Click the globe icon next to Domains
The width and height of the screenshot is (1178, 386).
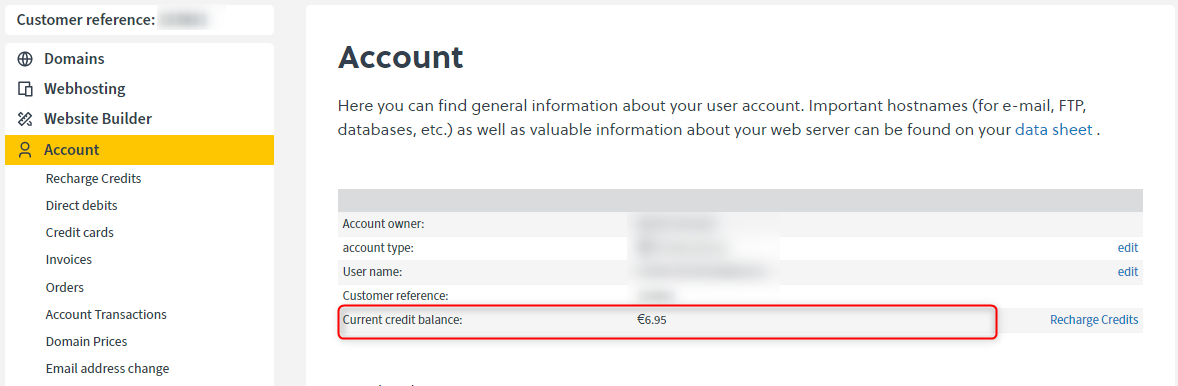tap(26, 59)
